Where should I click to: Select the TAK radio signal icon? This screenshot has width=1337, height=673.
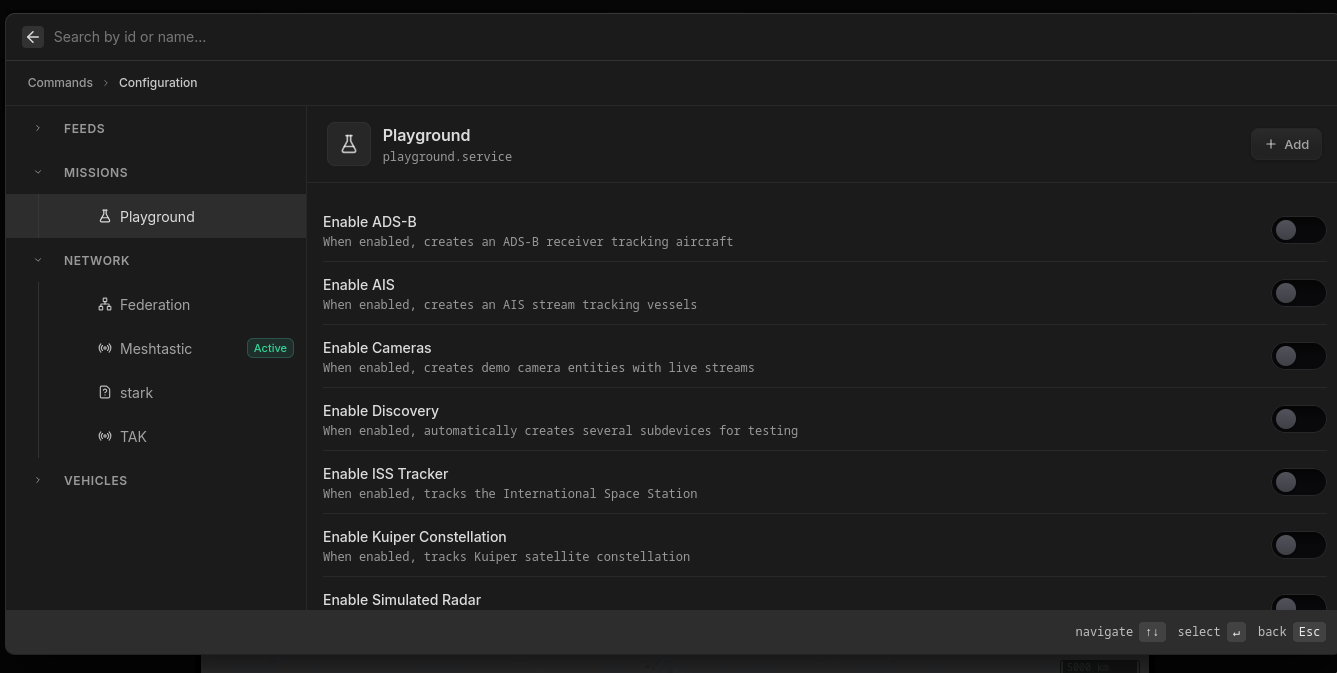click(x=105, y=436)
